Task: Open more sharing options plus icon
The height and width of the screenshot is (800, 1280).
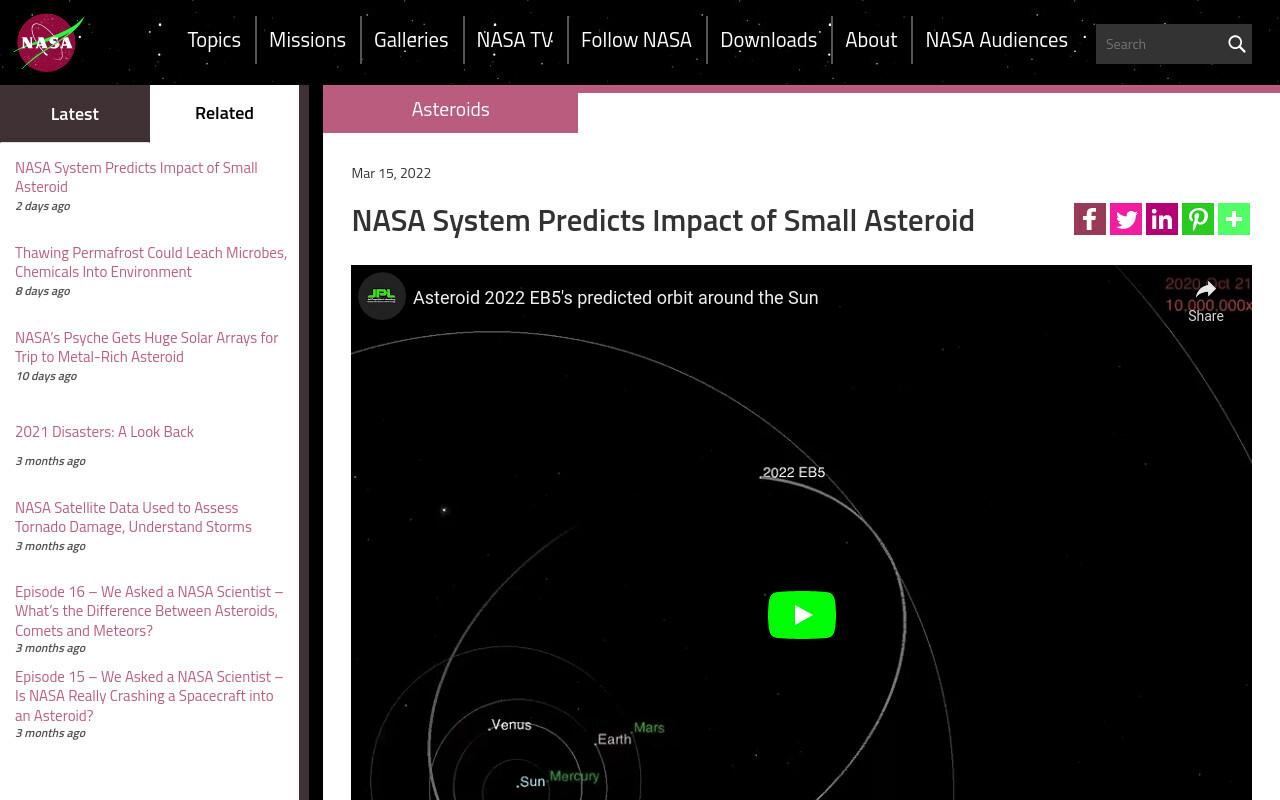Action: [x=1234, y=219]
